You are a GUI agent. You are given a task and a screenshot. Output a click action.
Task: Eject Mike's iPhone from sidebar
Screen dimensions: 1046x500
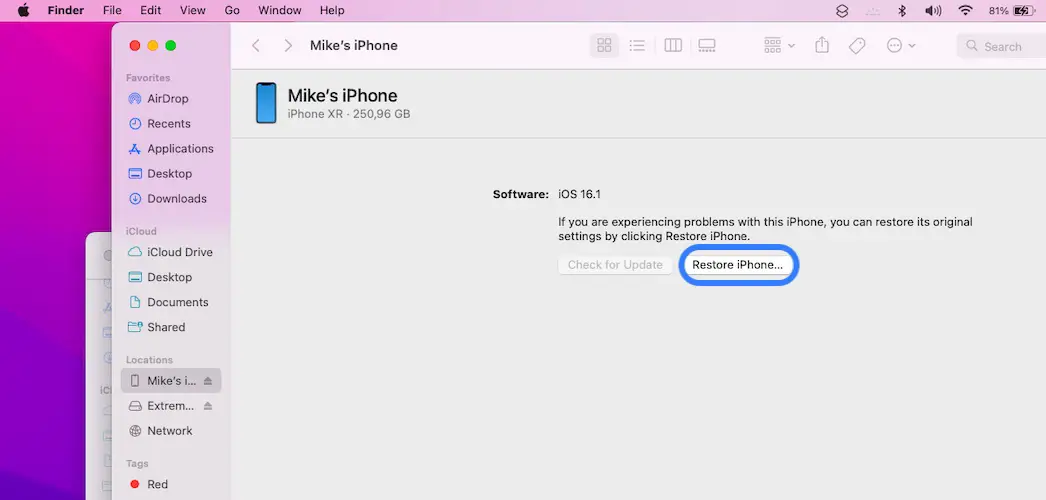tap(208, 381)
